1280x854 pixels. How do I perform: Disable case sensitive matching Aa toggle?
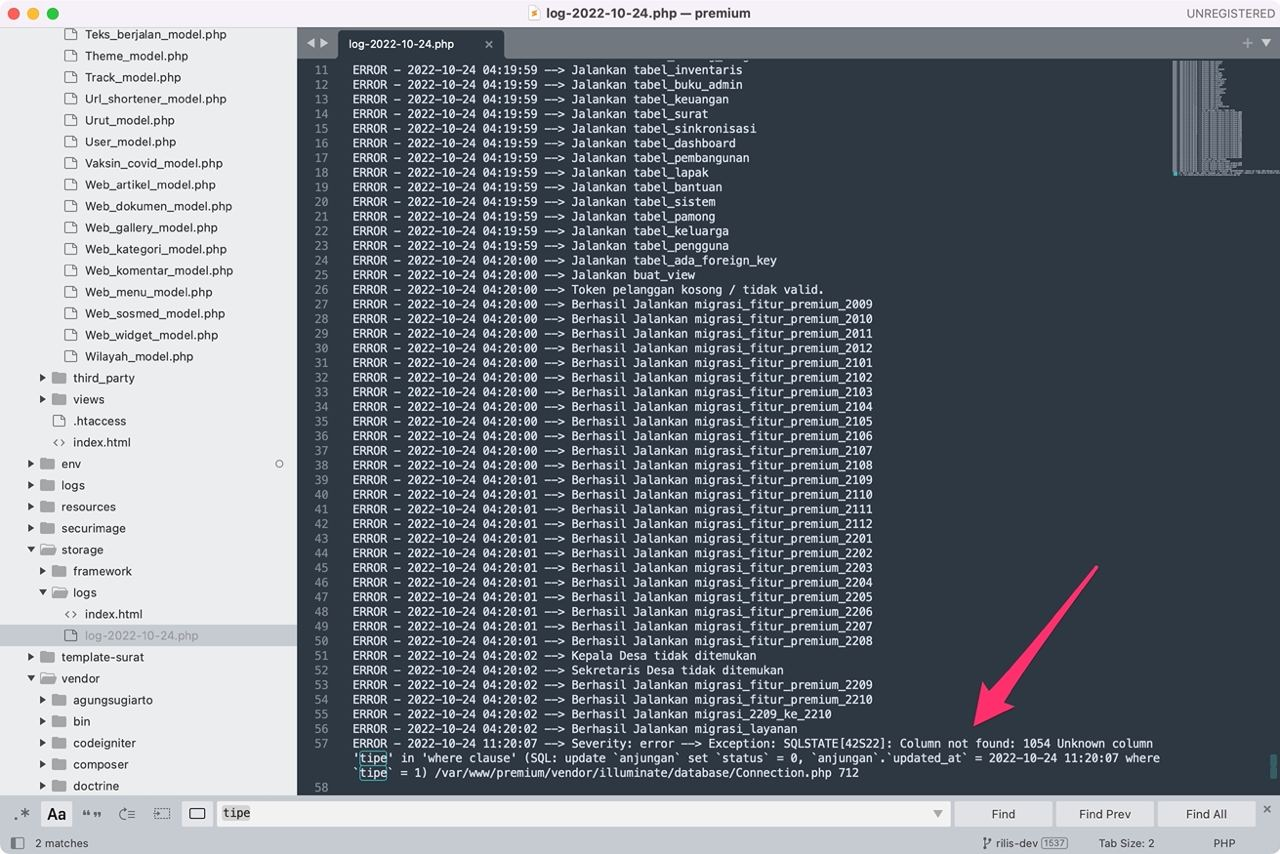click(x=56, y=814)
